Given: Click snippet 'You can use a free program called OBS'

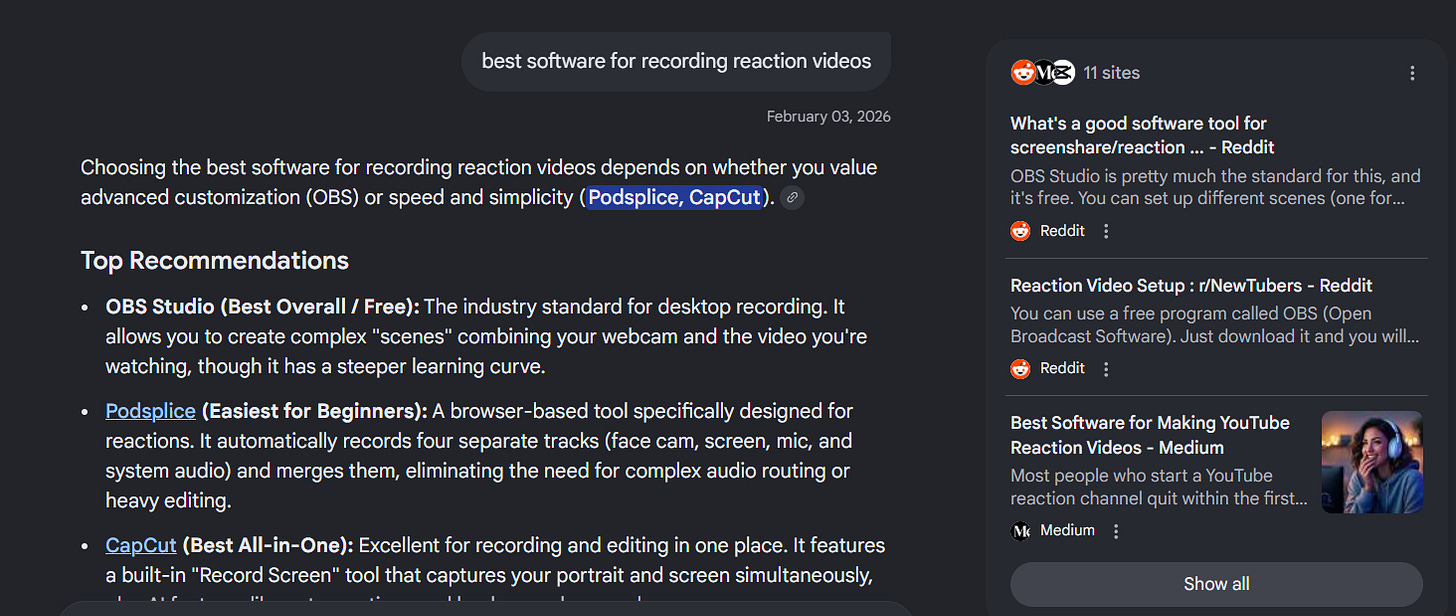Looking at the screenshot, I should click(1215, 325).
